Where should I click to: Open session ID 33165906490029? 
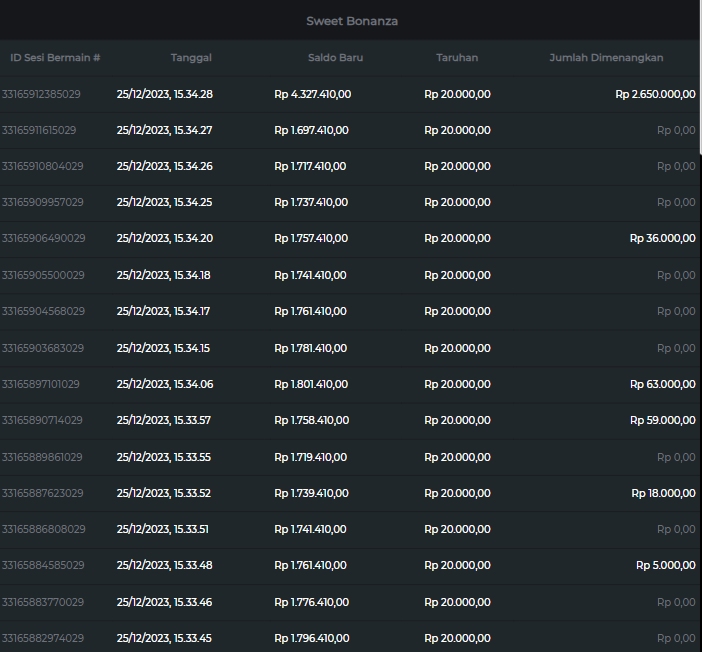pos(43,239)
